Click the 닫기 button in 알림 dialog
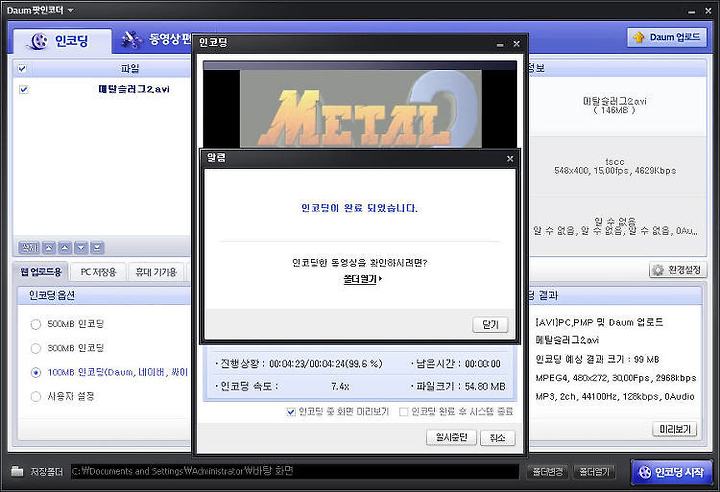720x492 pixels. [x=490, y=325]
